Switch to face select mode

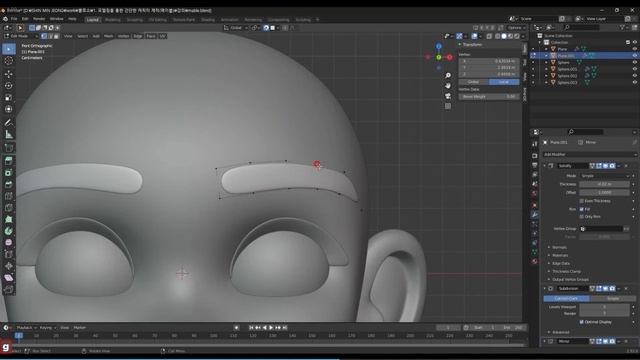(x=56, y=36)
